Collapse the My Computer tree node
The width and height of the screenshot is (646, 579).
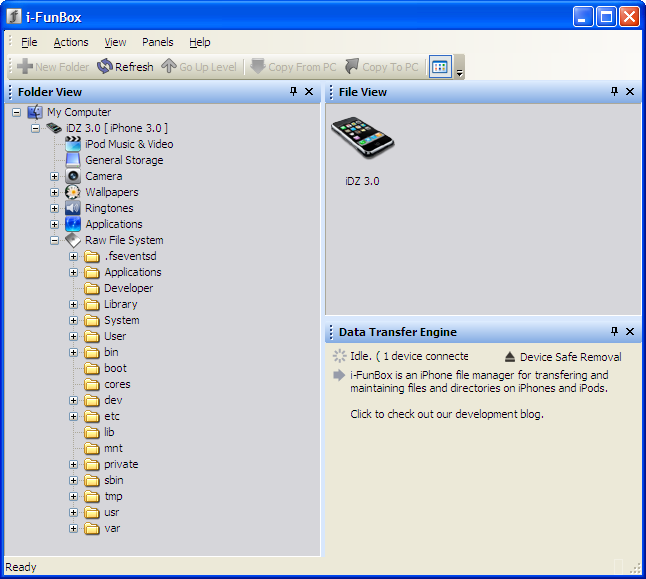click(x=16, y=113)
